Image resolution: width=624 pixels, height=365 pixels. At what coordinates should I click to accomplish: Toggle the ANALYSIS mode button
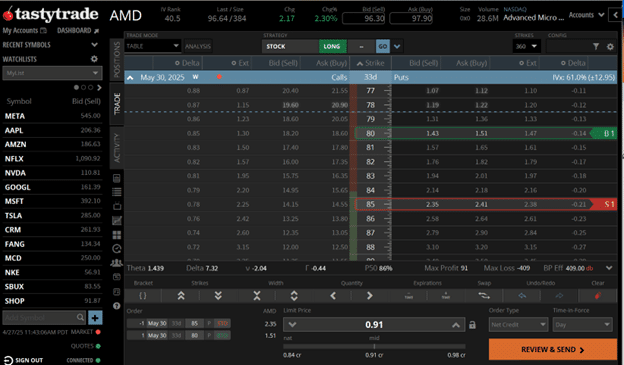(x=198, y=47)
